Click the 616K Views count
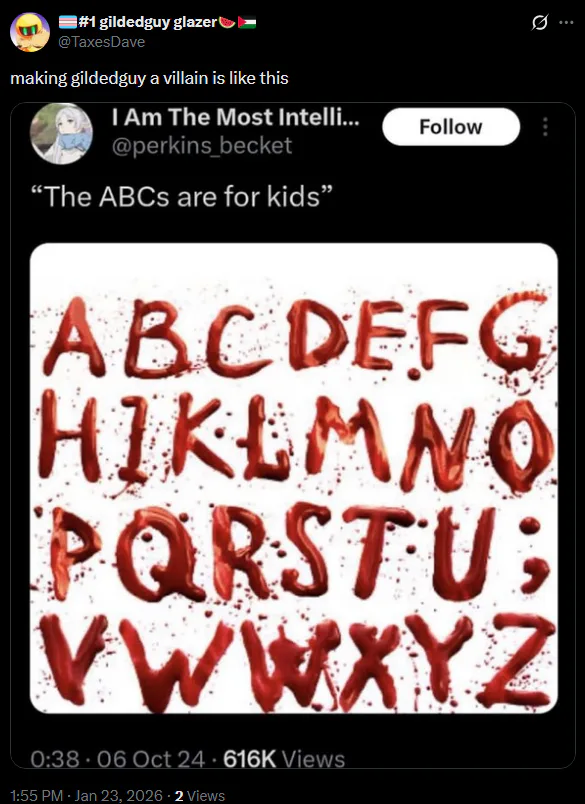The height and width of the screenshot is (804, 585). (284, 759)
